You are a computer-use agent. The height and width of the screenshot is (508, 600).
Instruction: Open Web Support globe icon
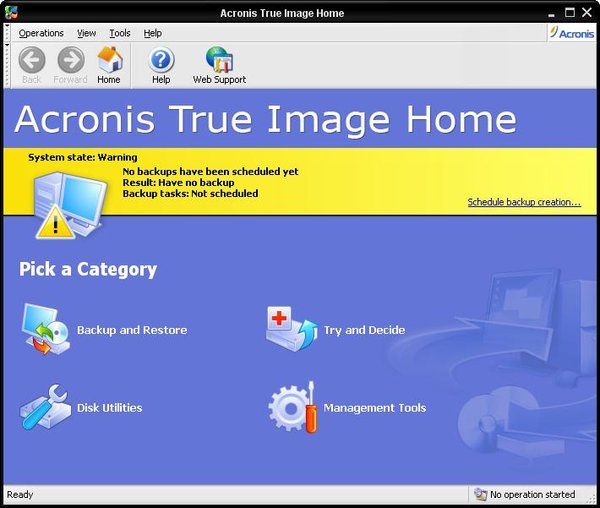pos(220,60)
